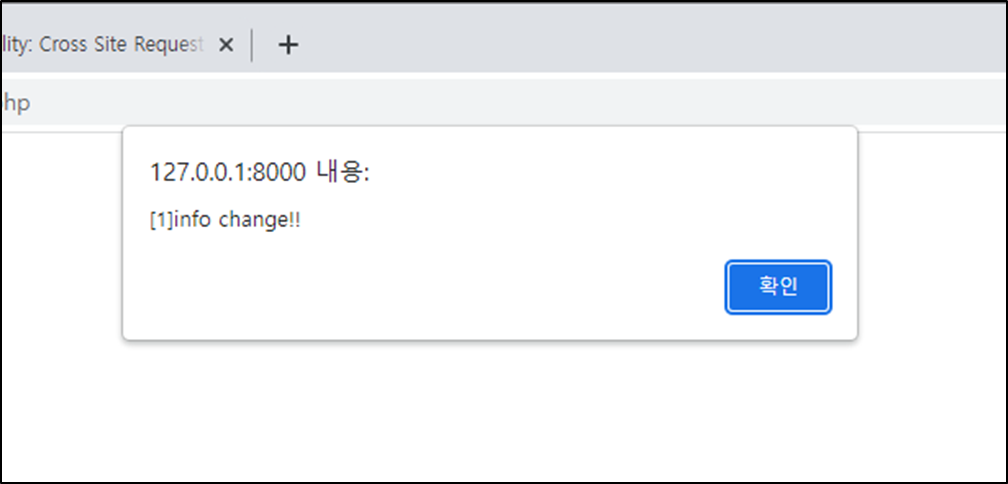
Task: Close the Cross Site Request tab
Action: tap(226, 45)
